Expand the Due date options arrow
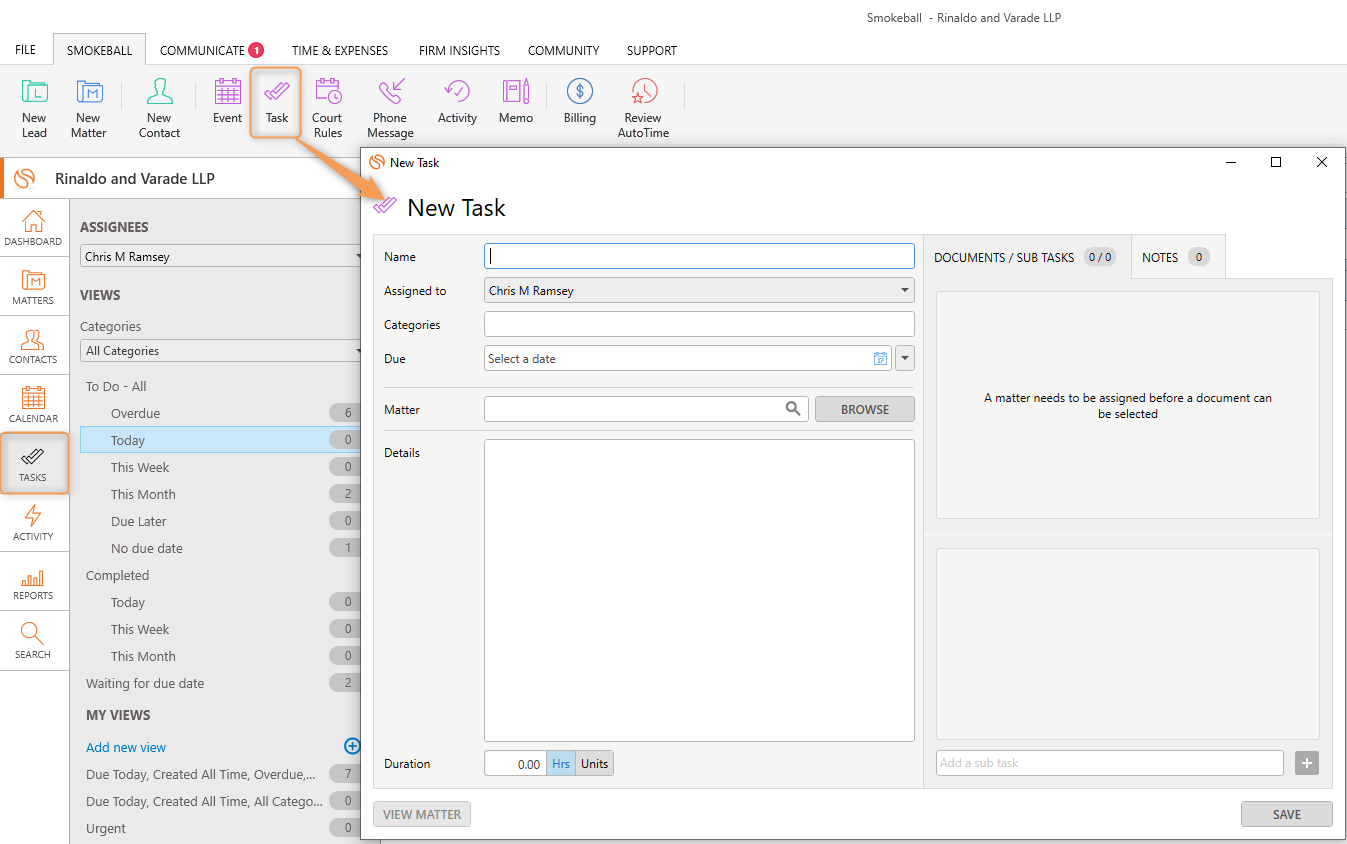 click(x=905, y=358)
